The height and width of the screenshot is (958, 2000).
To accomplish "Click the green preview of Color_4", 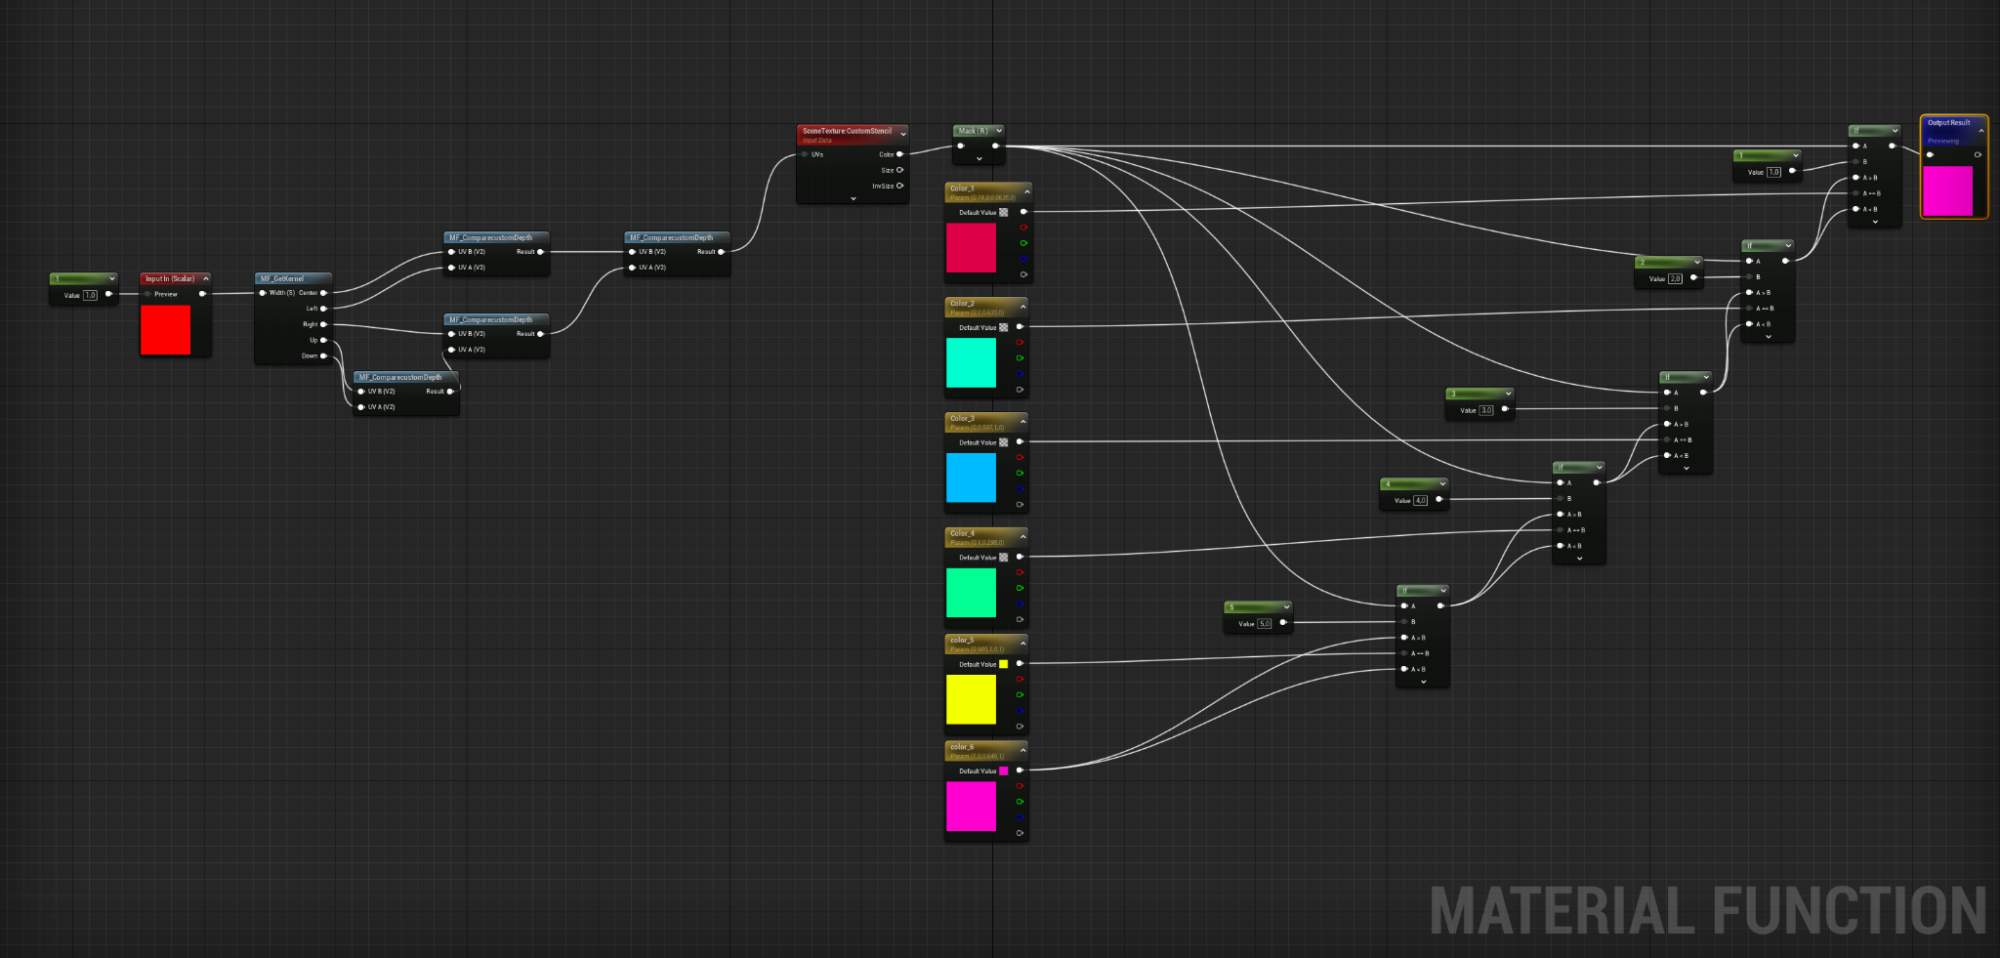I will click(971, 592).
